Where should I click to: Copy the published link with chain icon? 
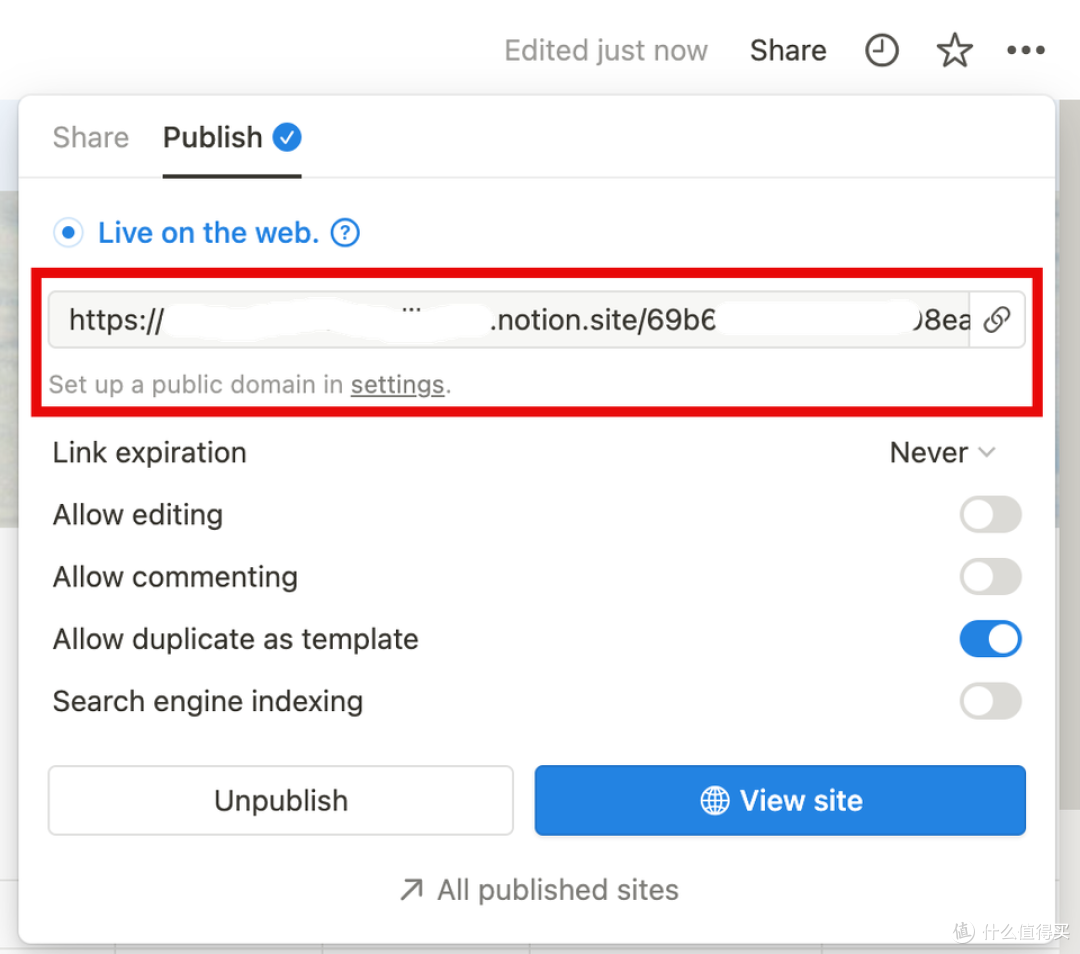[997, 320]
